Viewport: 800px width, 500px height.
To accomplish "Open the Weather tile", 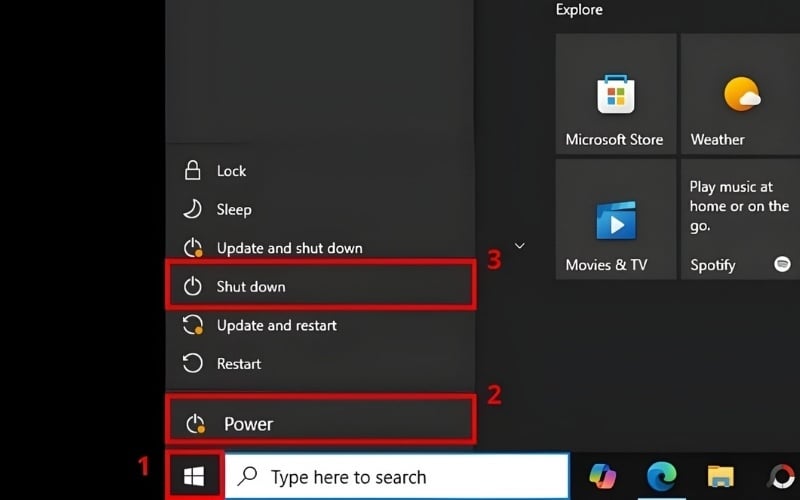I will [x=740, y=94].
